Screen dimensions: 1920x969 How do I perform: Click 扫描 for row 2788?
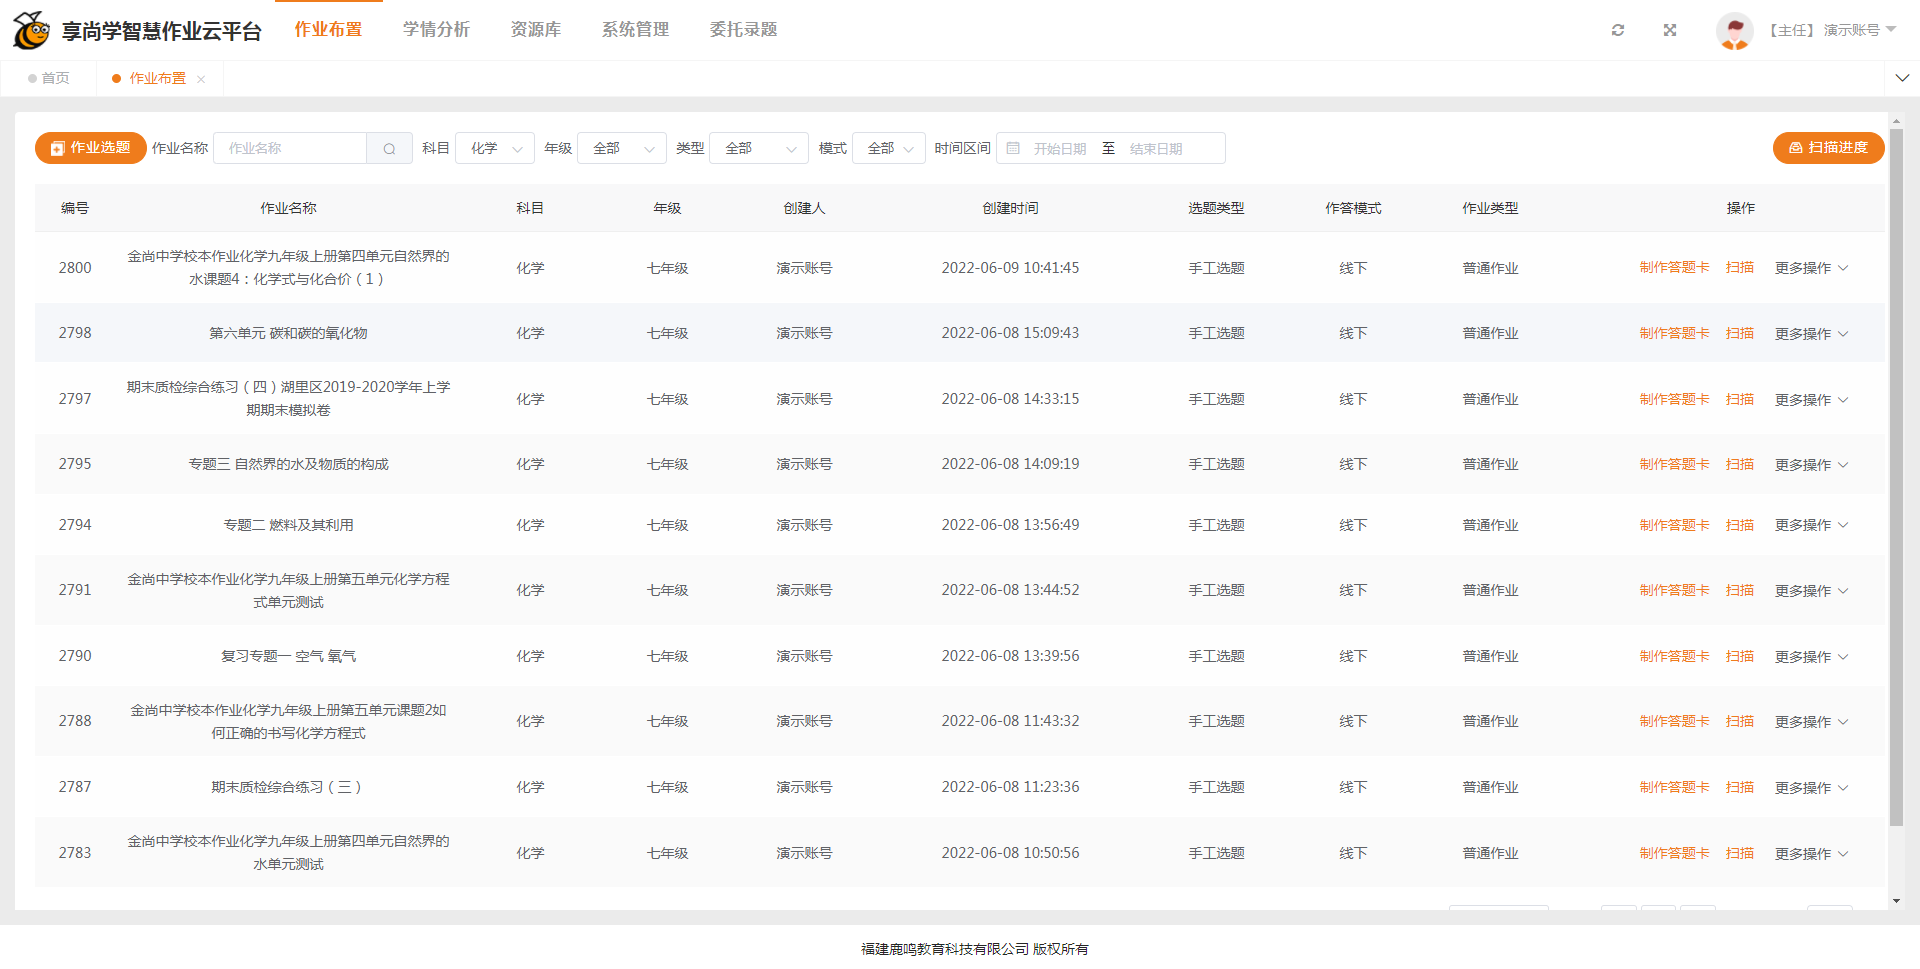[1740, 722]
